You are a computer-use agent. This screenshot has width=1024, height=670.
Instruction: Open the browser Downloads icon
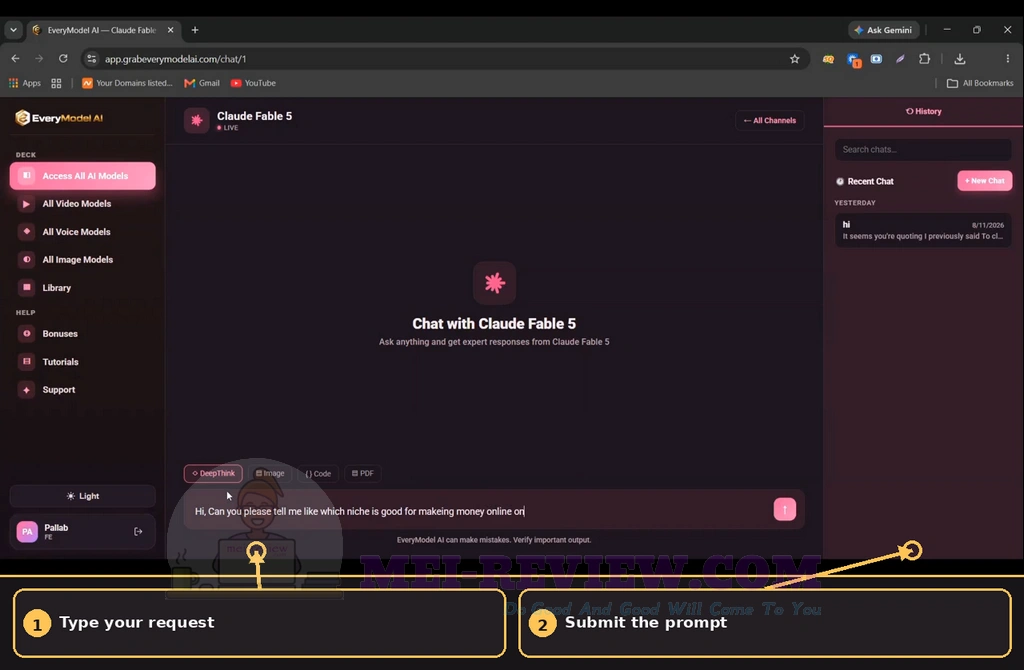tap(959, 59)
